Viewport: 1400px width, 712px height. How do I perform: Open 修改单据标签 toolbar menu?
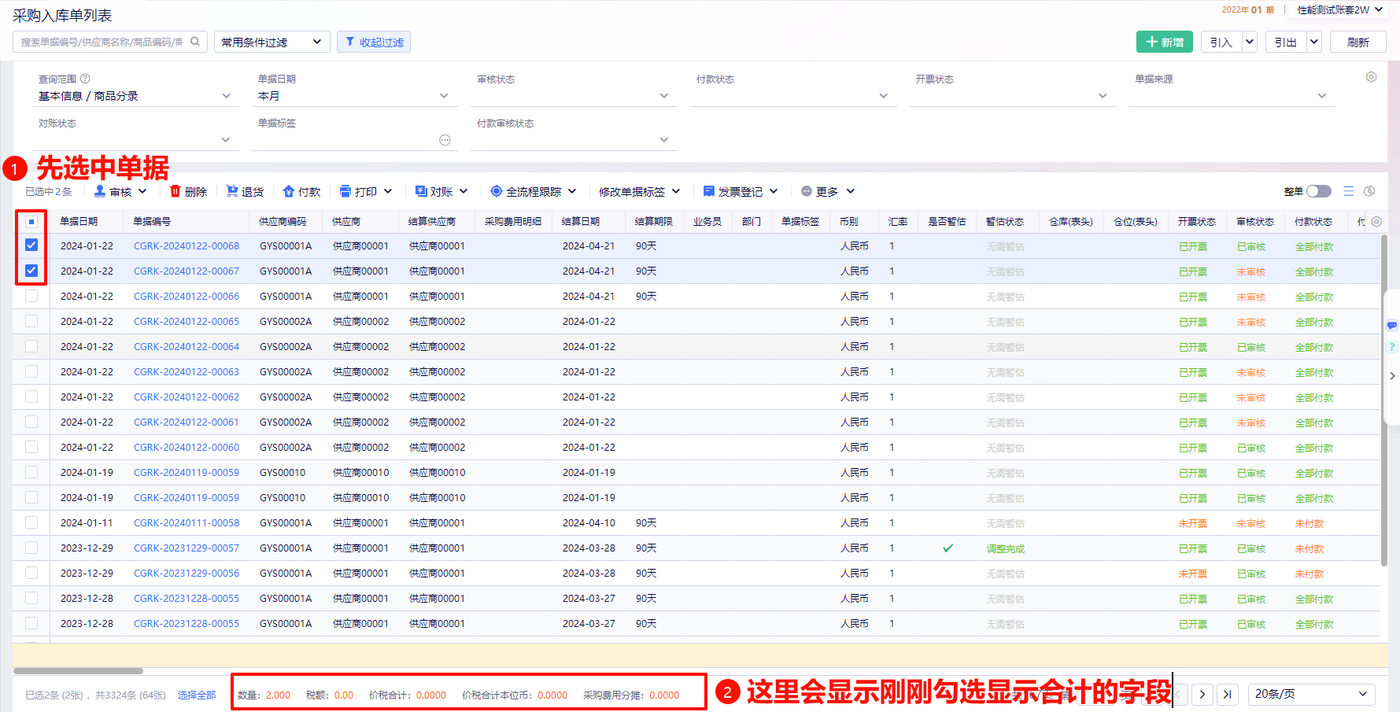pos(639,191)
